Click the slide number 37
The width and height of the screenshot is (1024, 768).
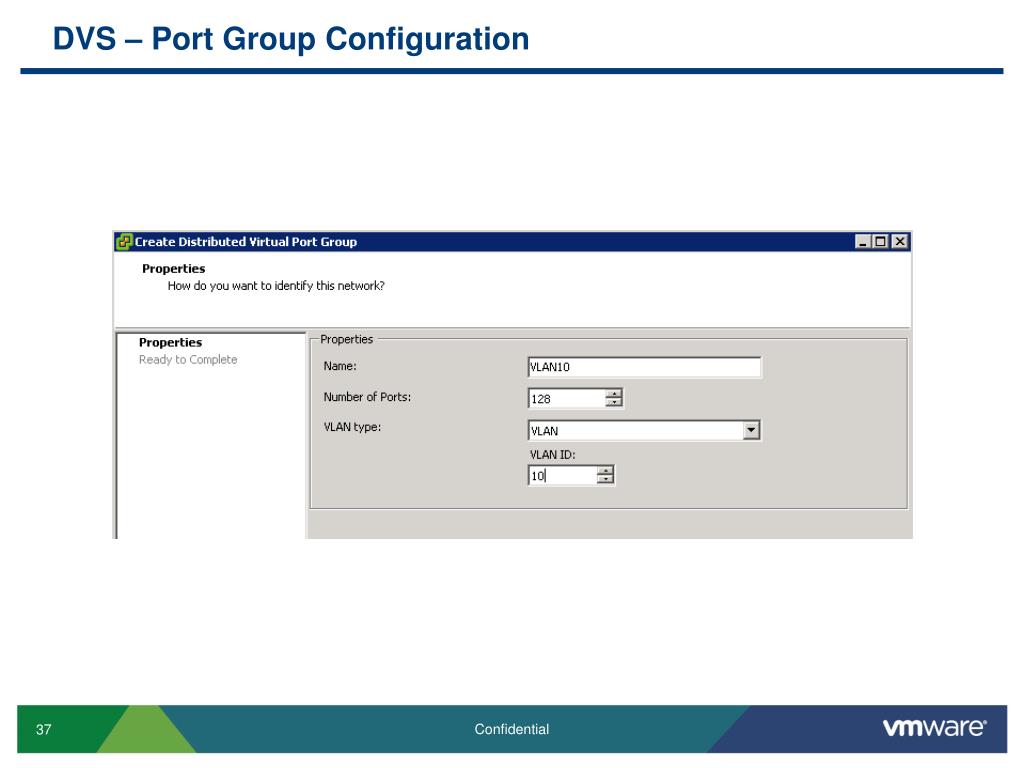click(44, 729)
